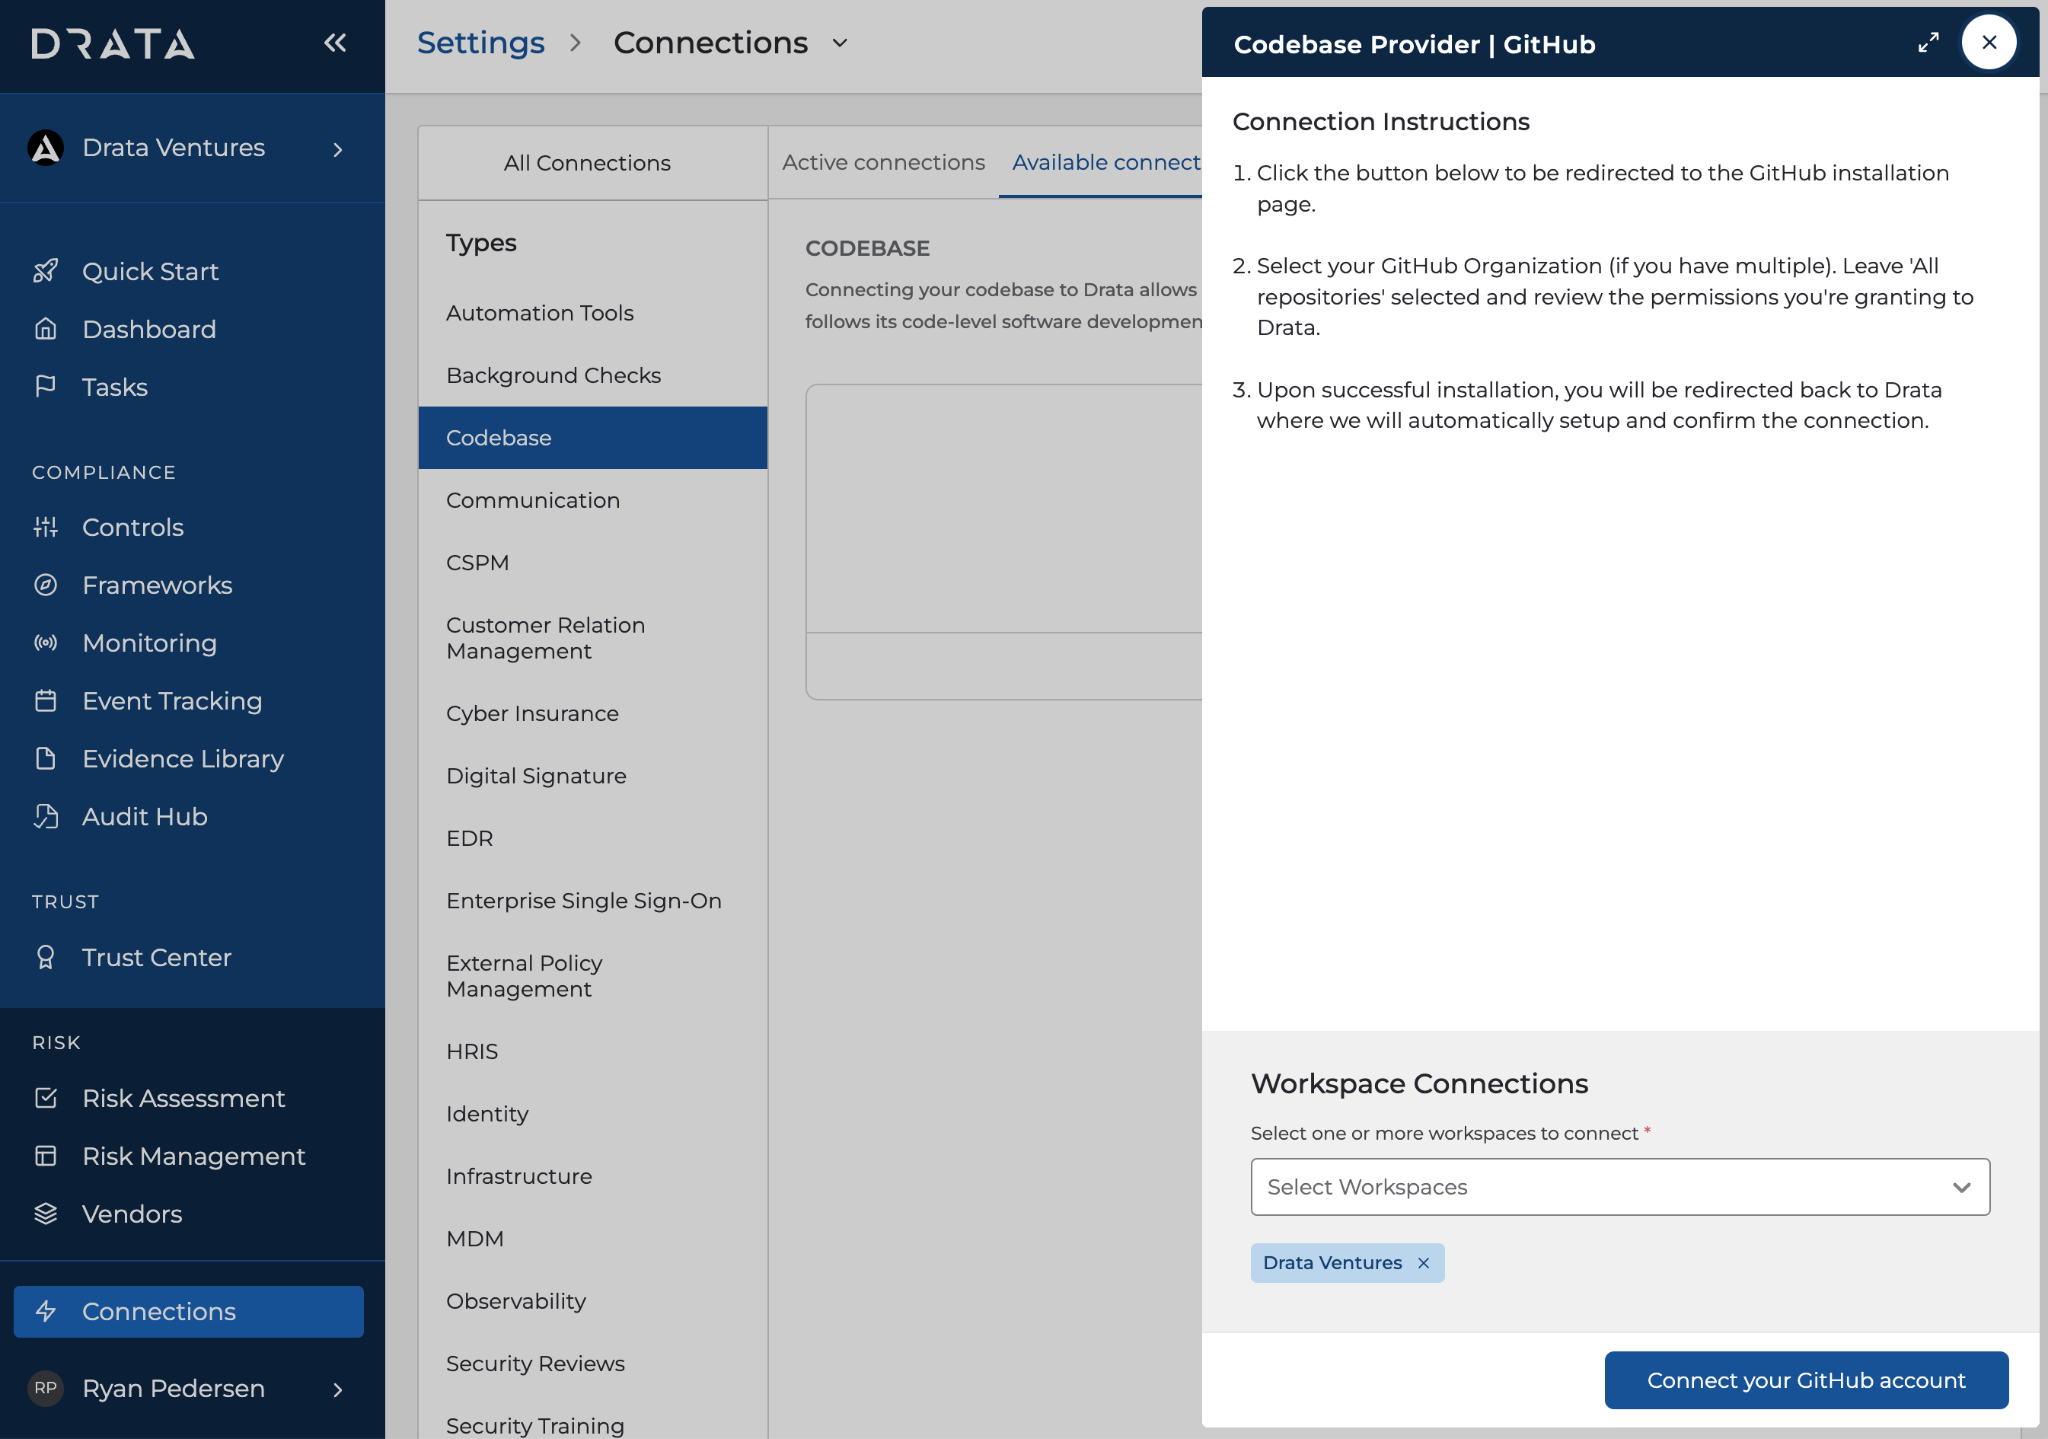The image size is (2048, 1439).
Task: Open Dashboard via home icon
Action: click(46, 329)
